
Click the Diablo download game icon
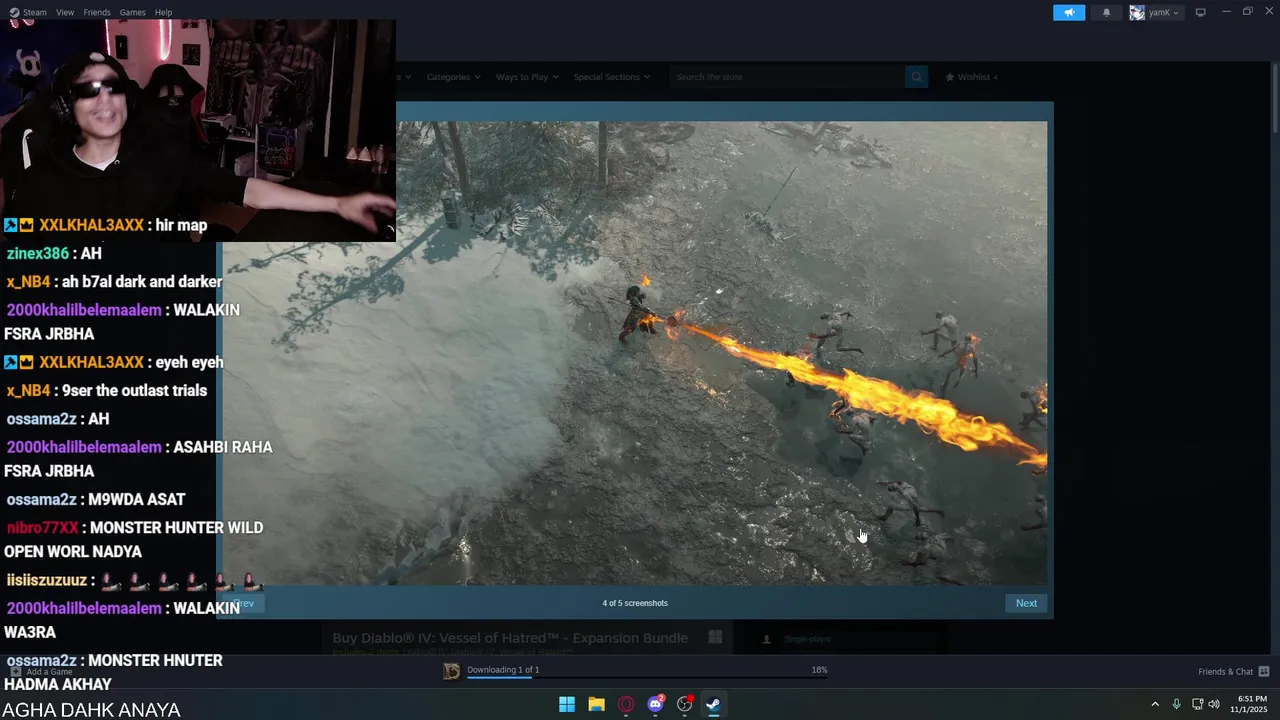coord(452,671)
